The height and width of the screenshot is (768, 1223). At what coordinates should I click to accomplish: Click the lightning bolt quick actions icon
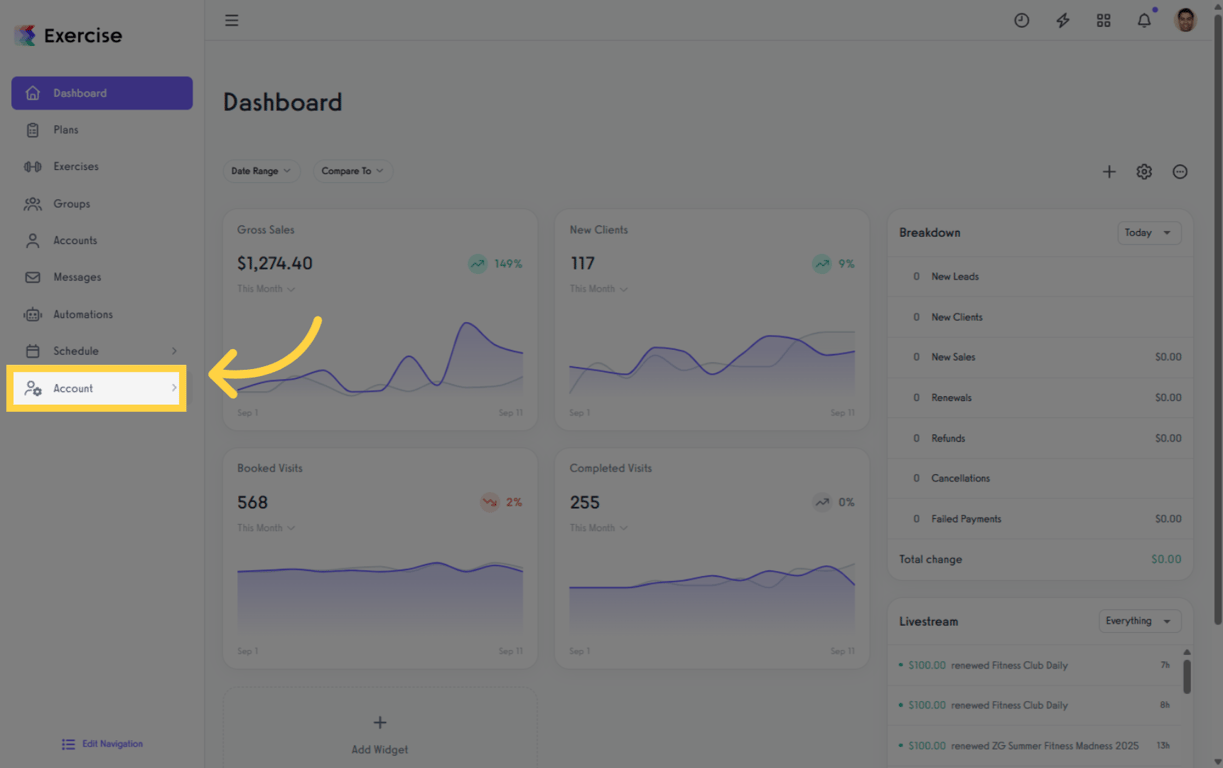[x=1062, y=20]
